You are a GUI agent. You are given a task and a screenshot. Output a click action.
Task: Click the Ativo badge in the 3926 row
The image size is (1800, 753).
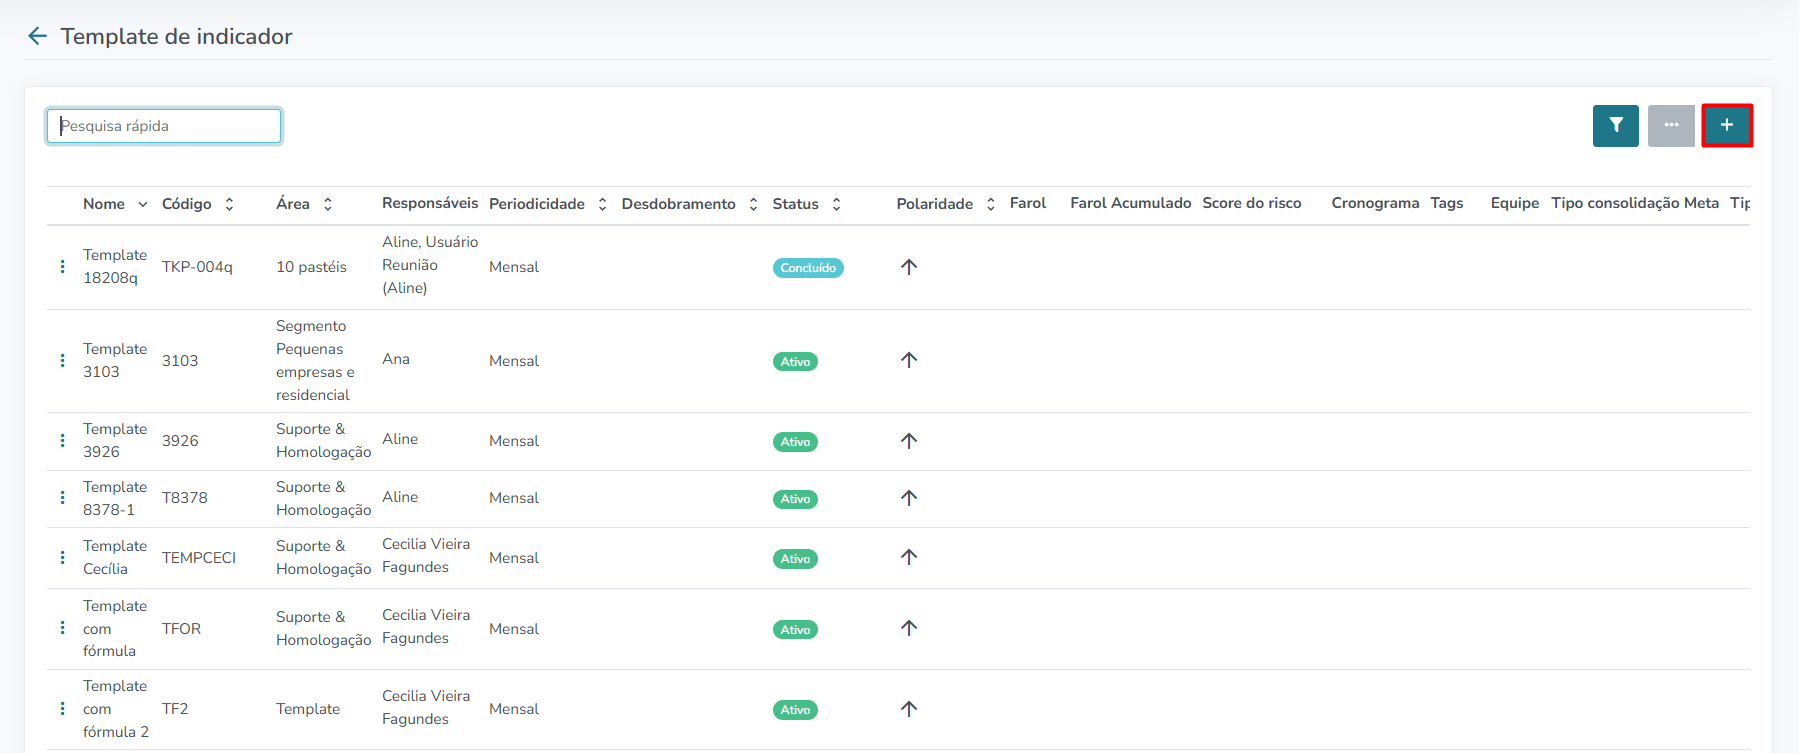(795, 442)
